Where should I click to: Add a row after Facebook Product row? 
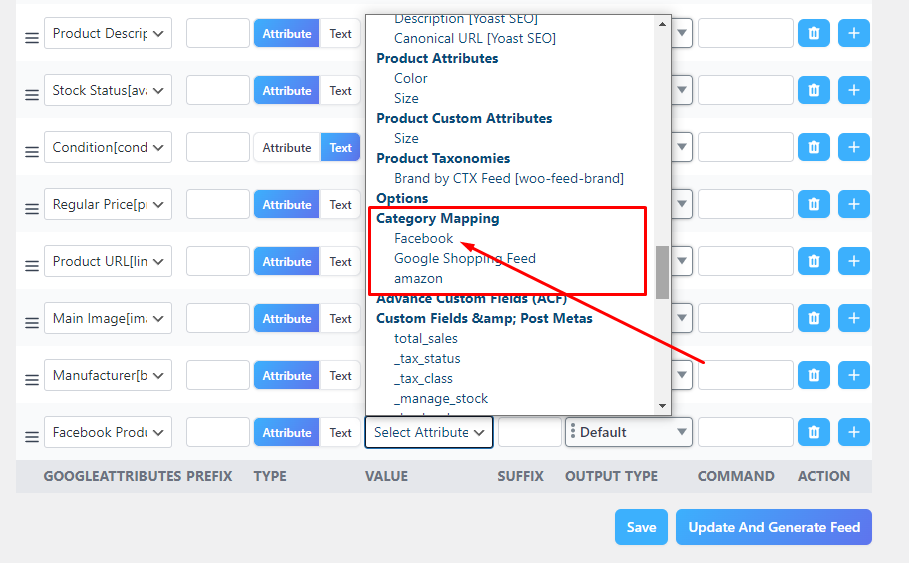pyautogui.click(x=853, y=432)
